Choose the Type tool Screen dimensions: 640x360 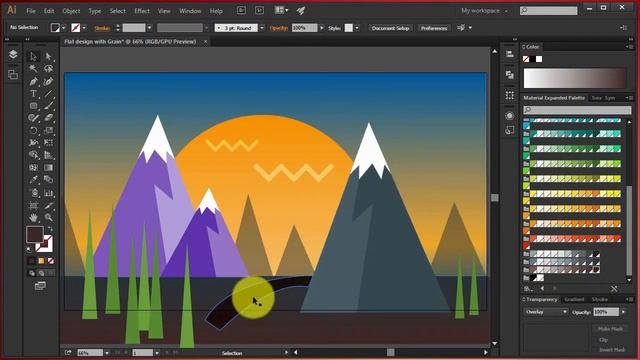coord(33,93)
